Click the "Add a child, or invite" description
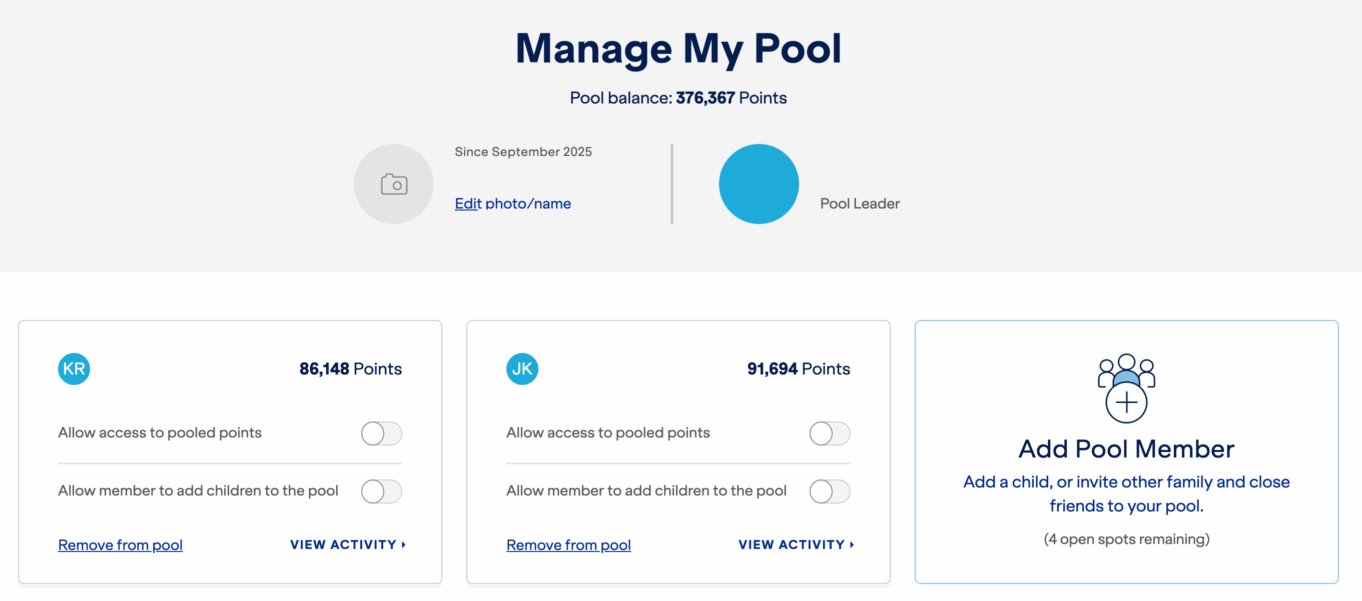 point(1126,494)
